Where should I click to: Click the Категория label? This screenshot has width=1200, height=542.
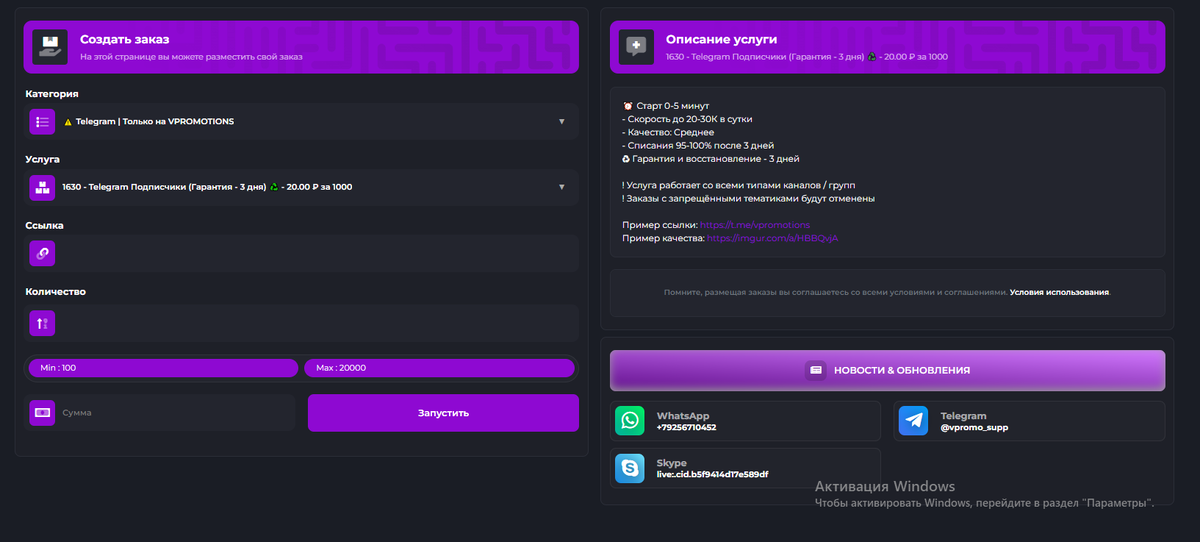(x=52, y=94)
